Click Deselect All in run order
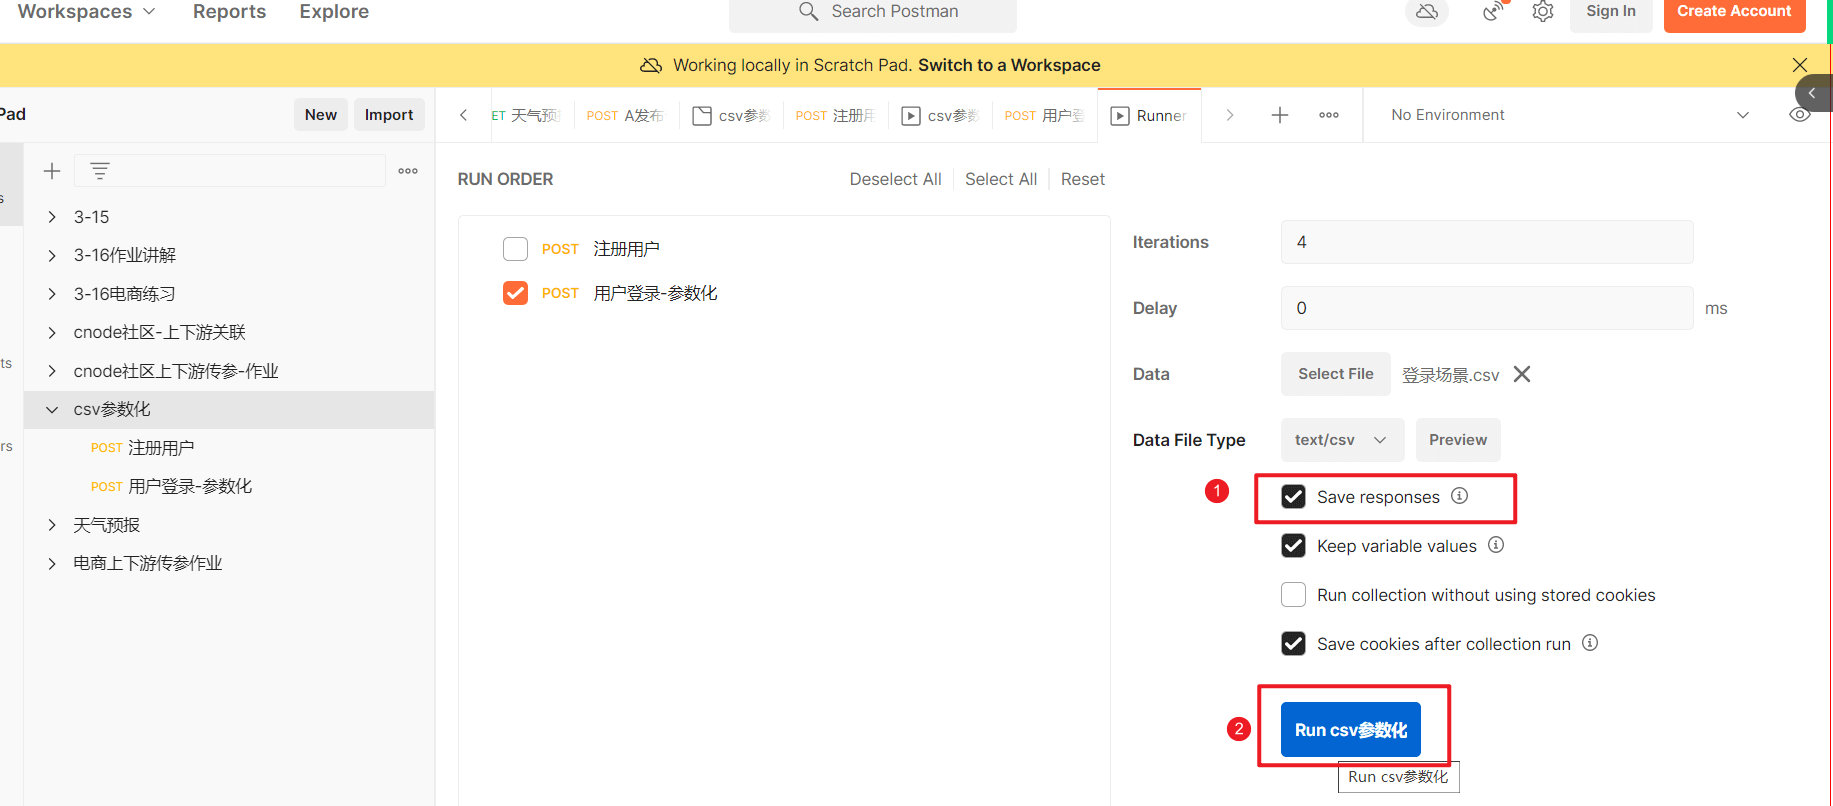The image size is (1833, 806). pyautogui.click(x=895, y=179)
